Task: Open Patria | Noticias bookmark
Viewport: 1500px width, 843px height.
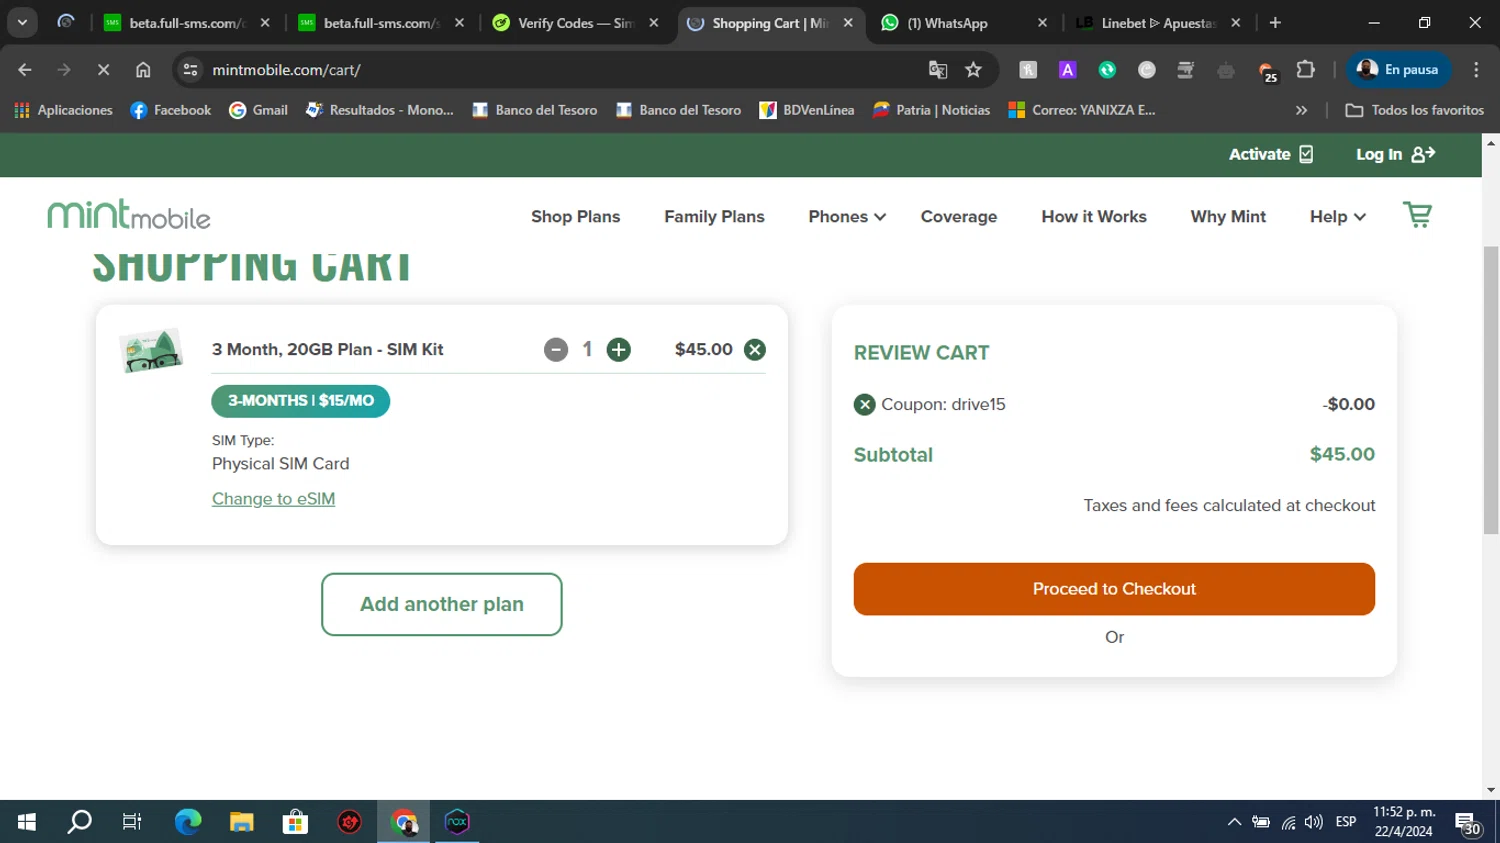Action: tap(932, 110)
